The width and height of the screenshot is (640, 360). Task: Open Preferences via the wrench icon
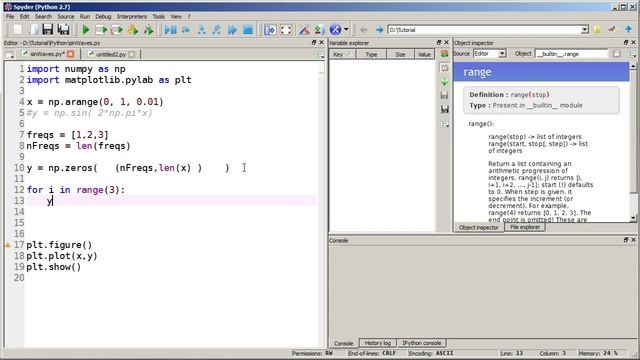coord(304,30)
